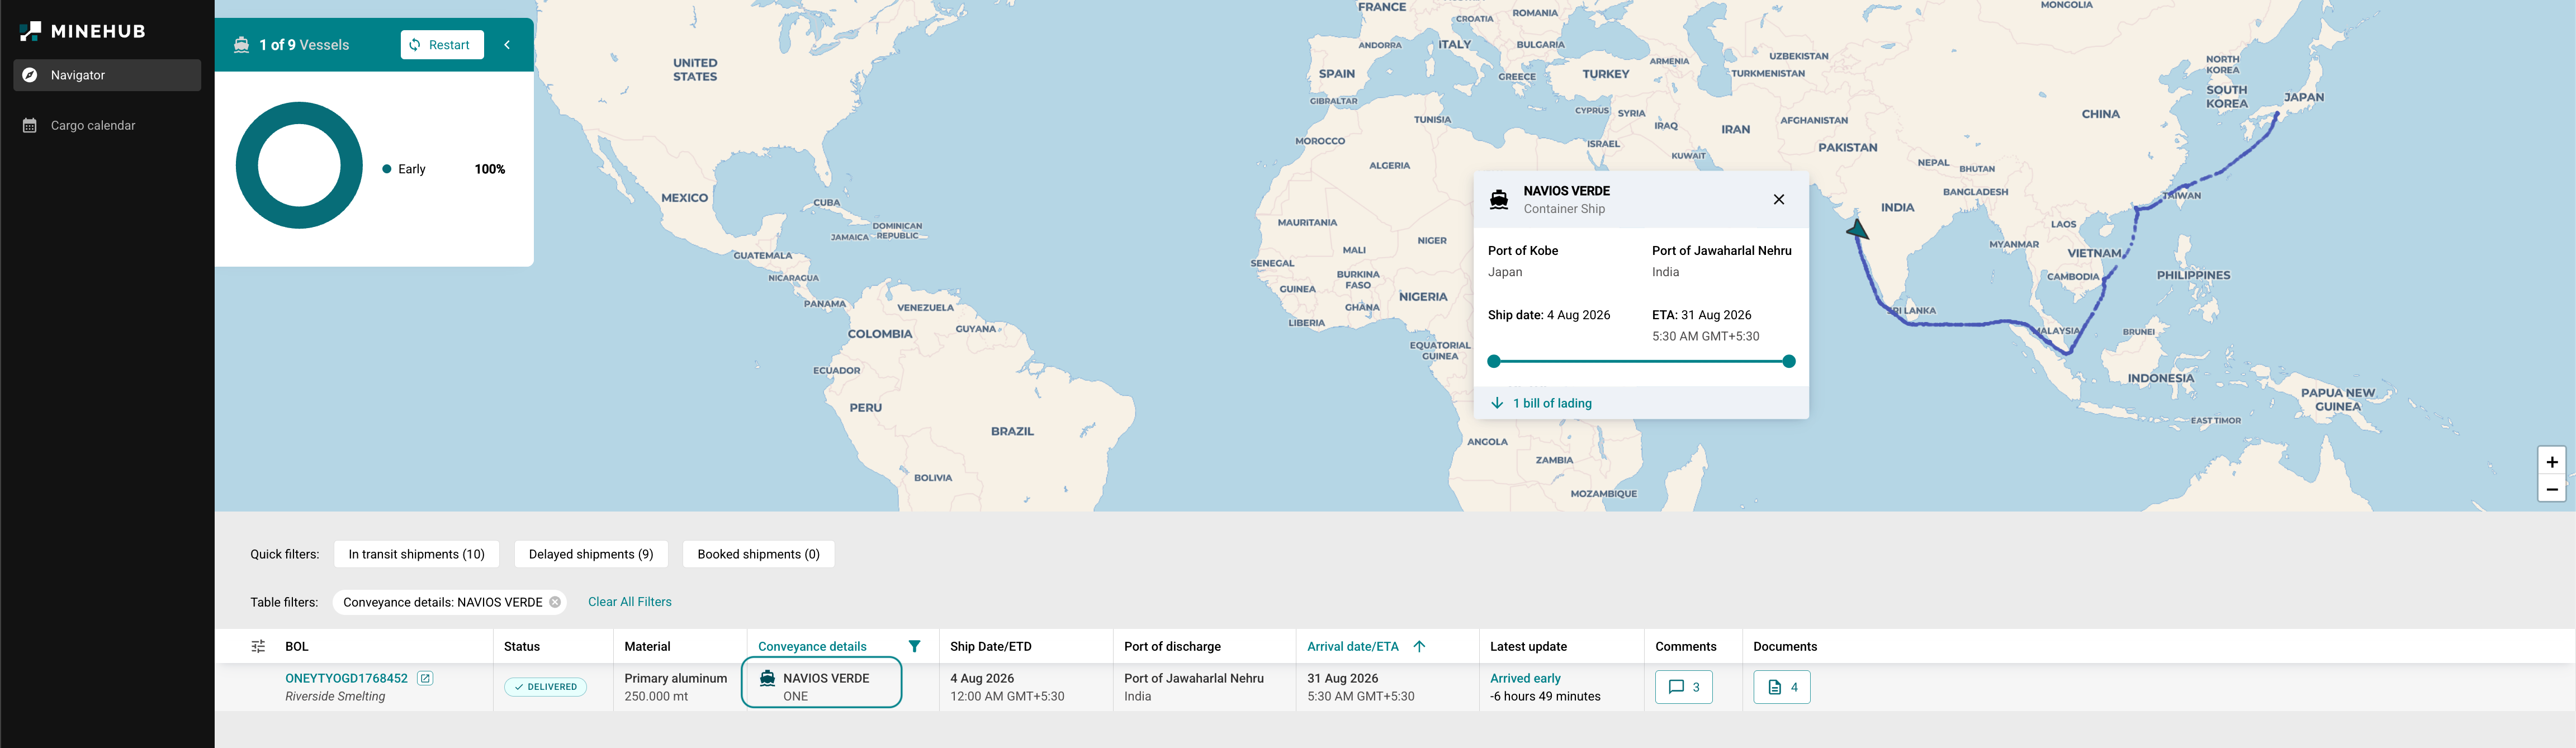Click the Status column header
The width and height of the screenshot is (2576, 748).
(522, 647)
